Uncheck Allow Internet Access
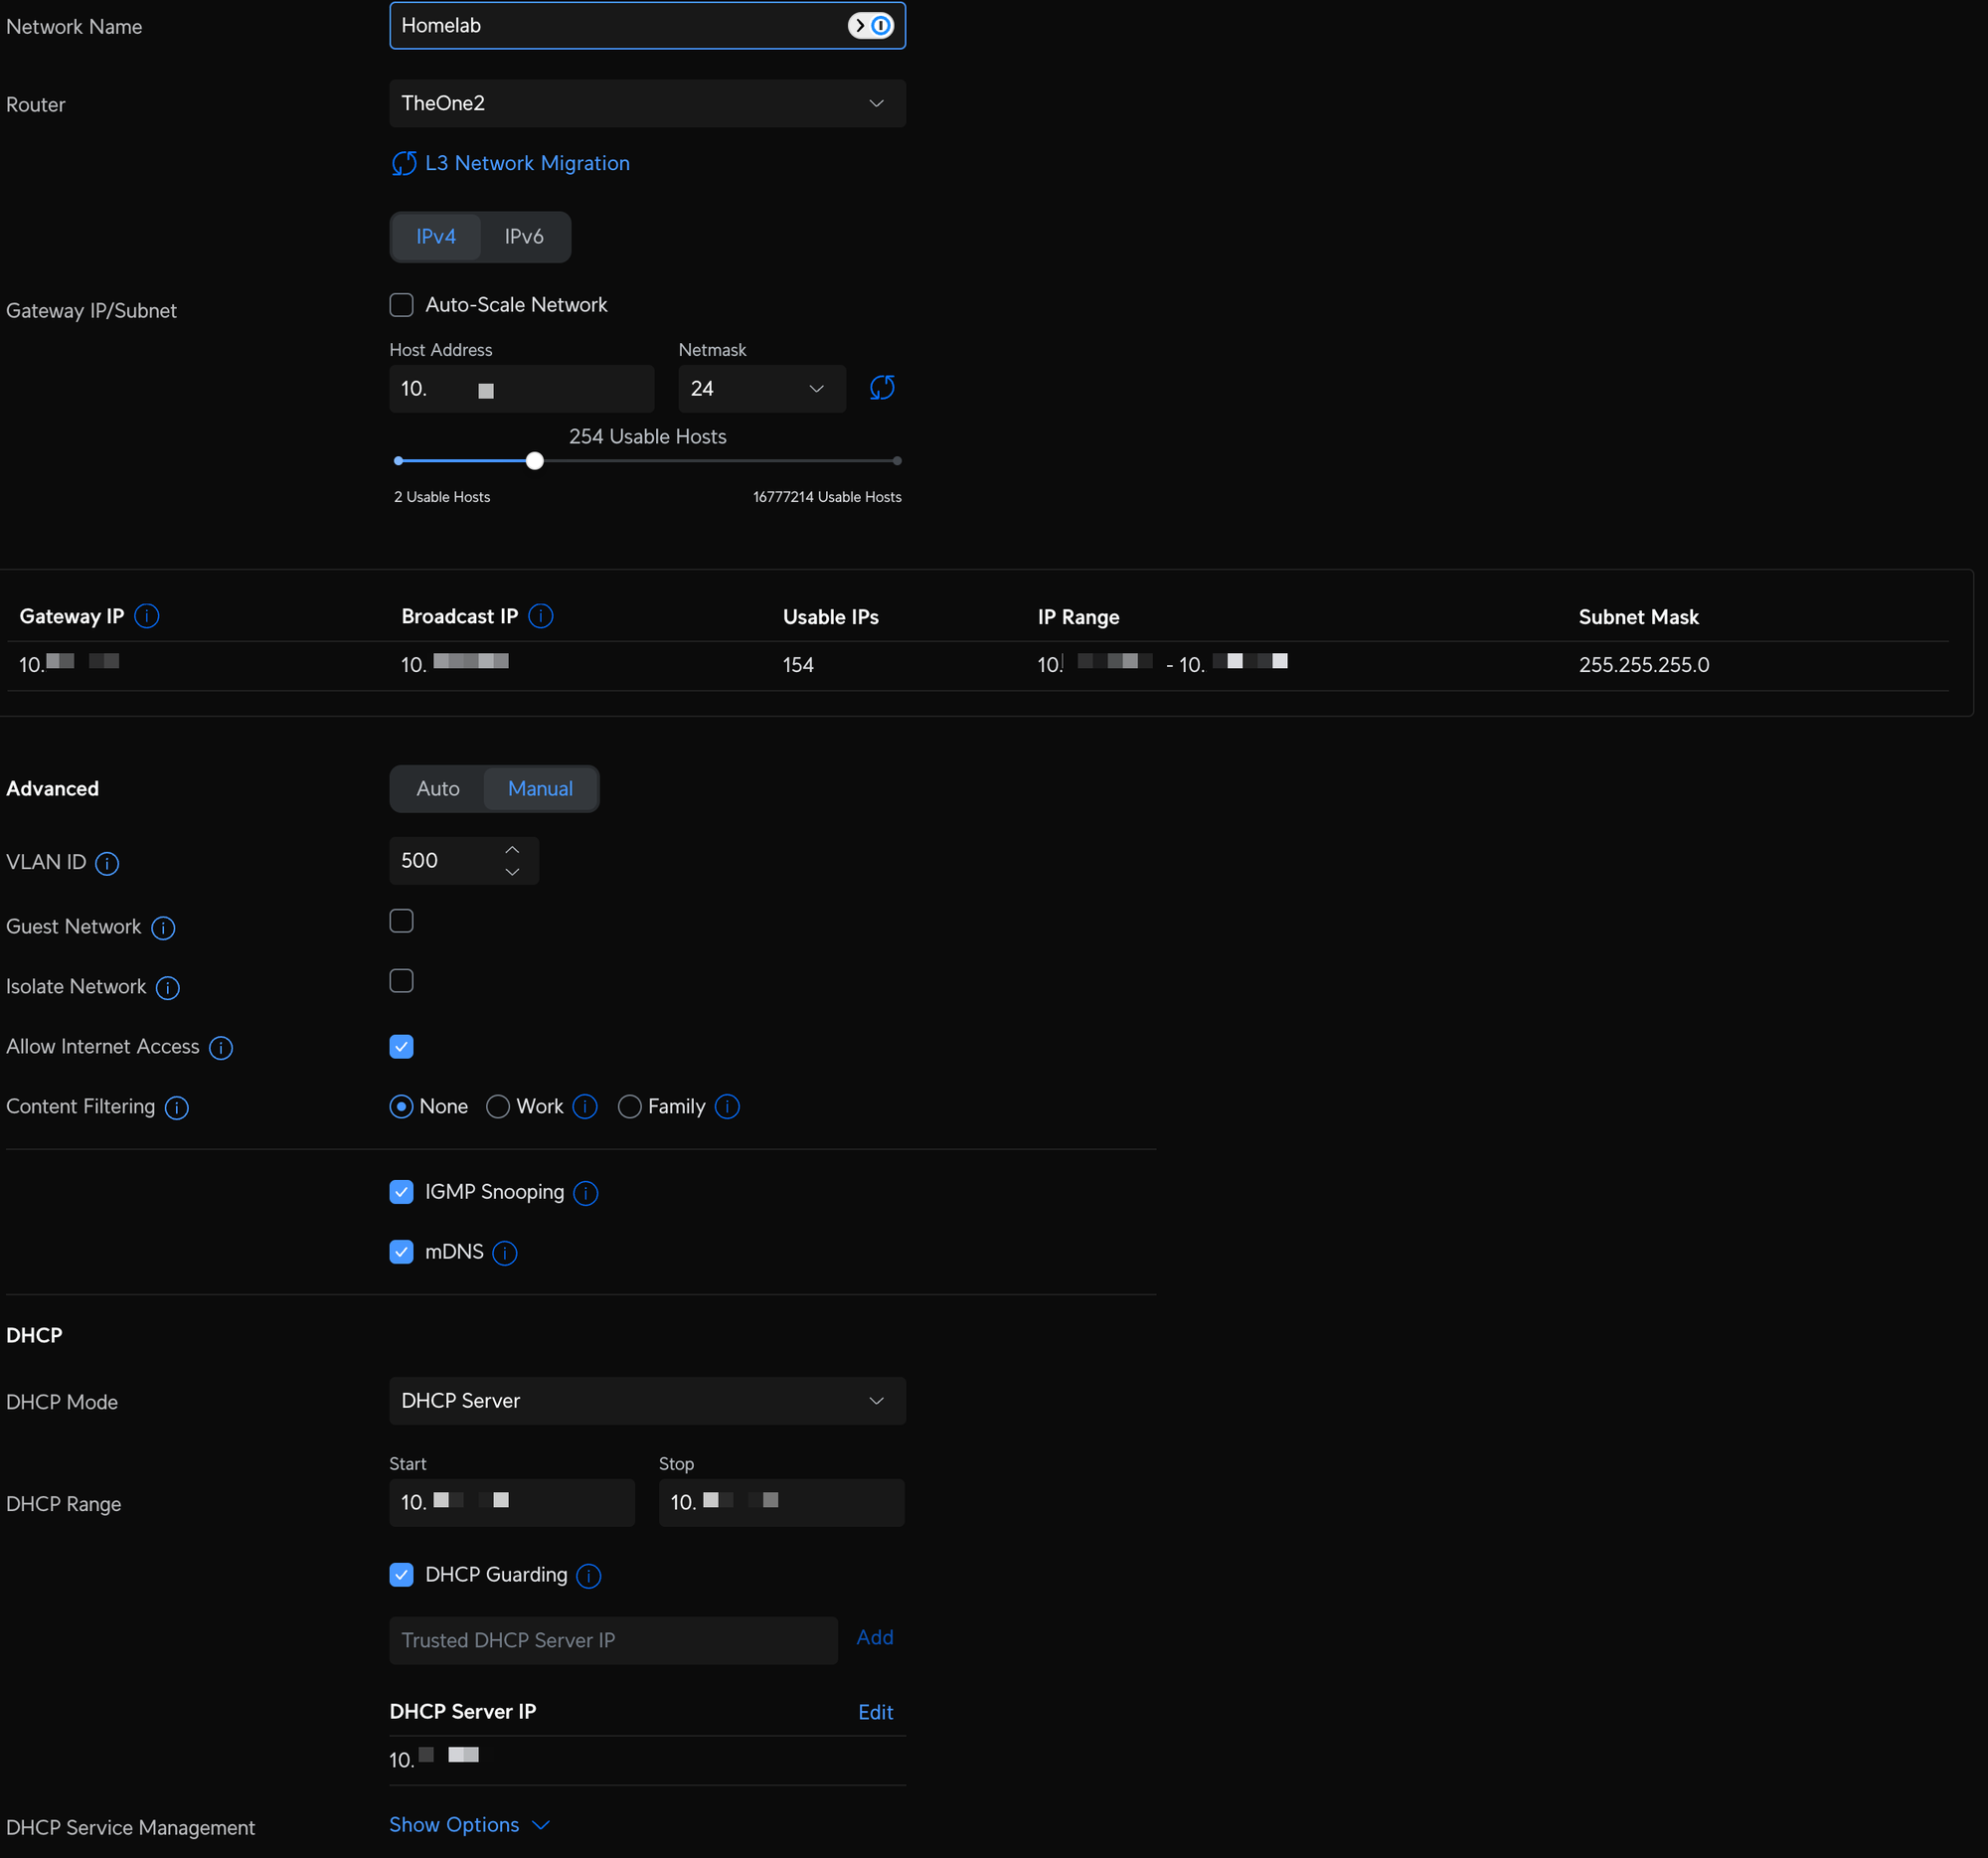The width and height of the screenshot is (1988, 1858). pos(401,1047)
